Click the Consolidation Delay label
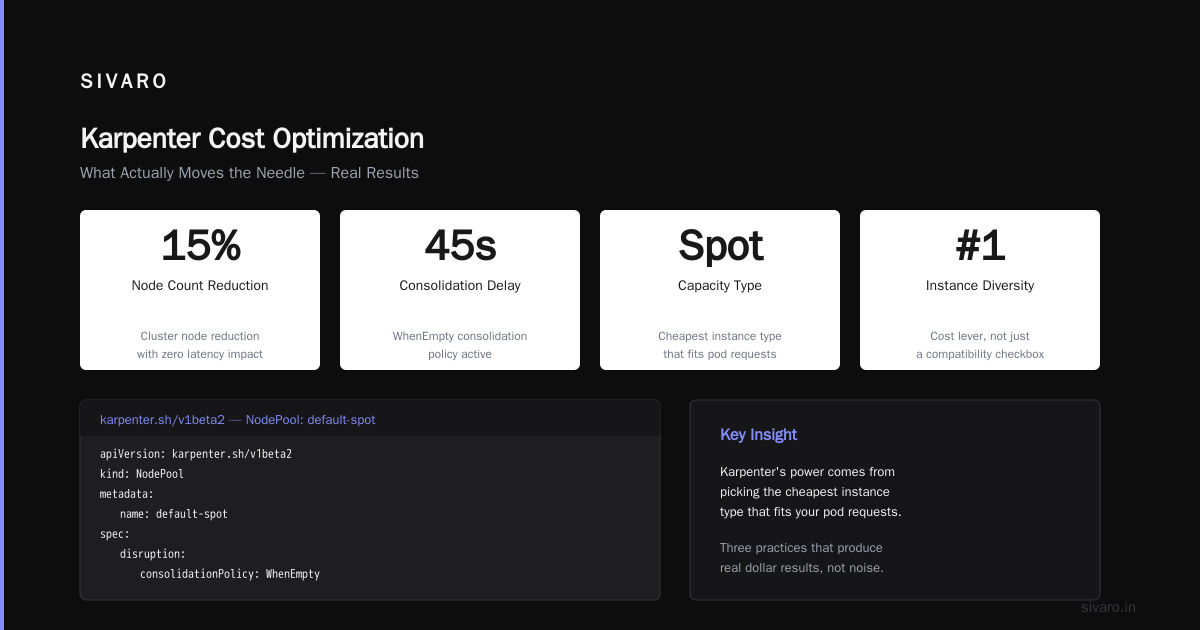Image resolution: width=1200 pixels, height=630 pixels. [x=460, y=285]
